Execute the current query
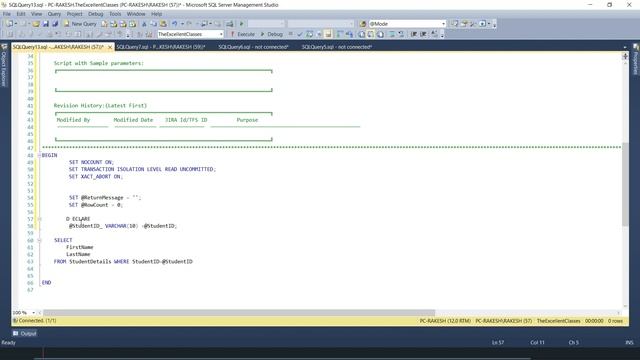Viewport: 640px width, 360px height. pyautogui.click(x=242, y=34)
